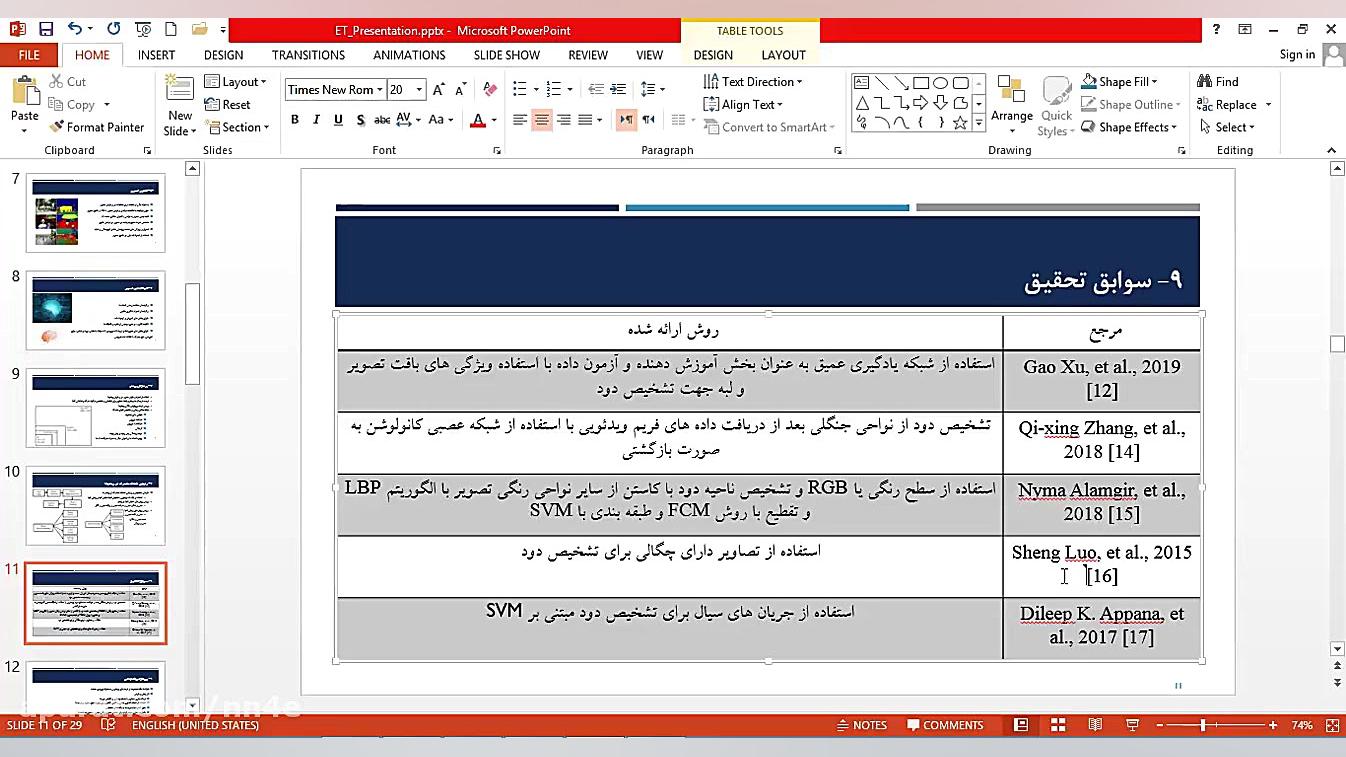Open the LAYOUT tab under Table Tools
This screenshot has height=757, width=1346.
coord(783,55)
